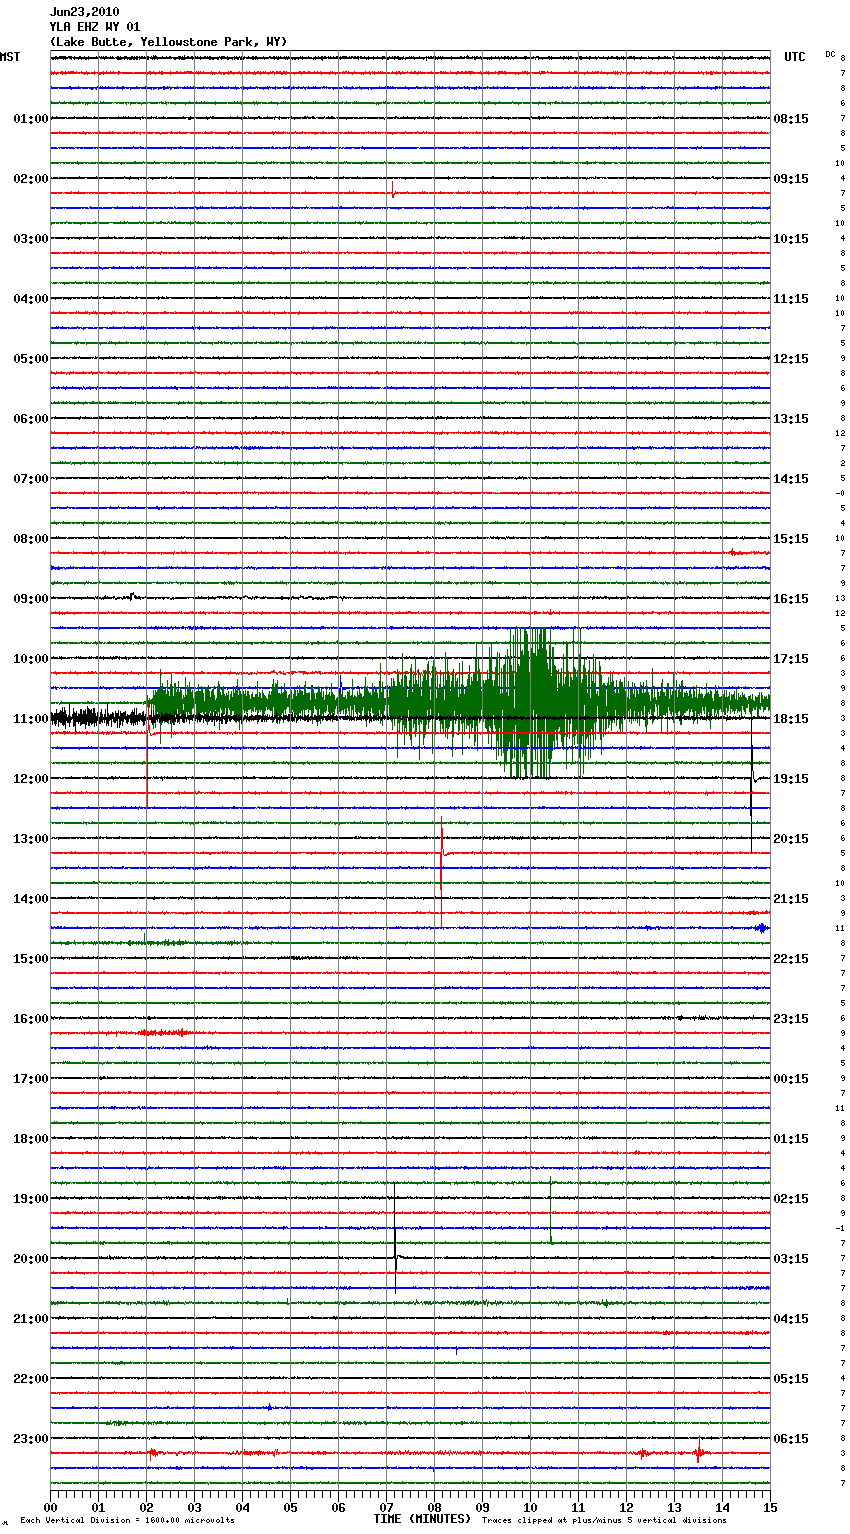
Task: Click the date label Jun23,2010
Action: click(x=85, y=12)
